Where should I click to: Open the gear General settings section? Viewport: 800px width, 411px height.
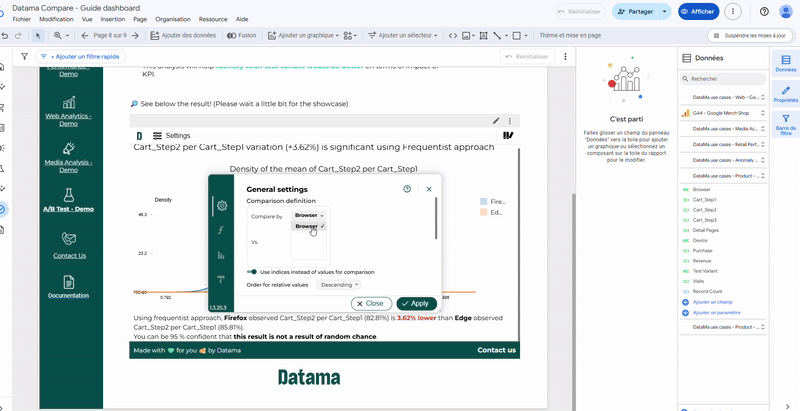click(221, 206)
